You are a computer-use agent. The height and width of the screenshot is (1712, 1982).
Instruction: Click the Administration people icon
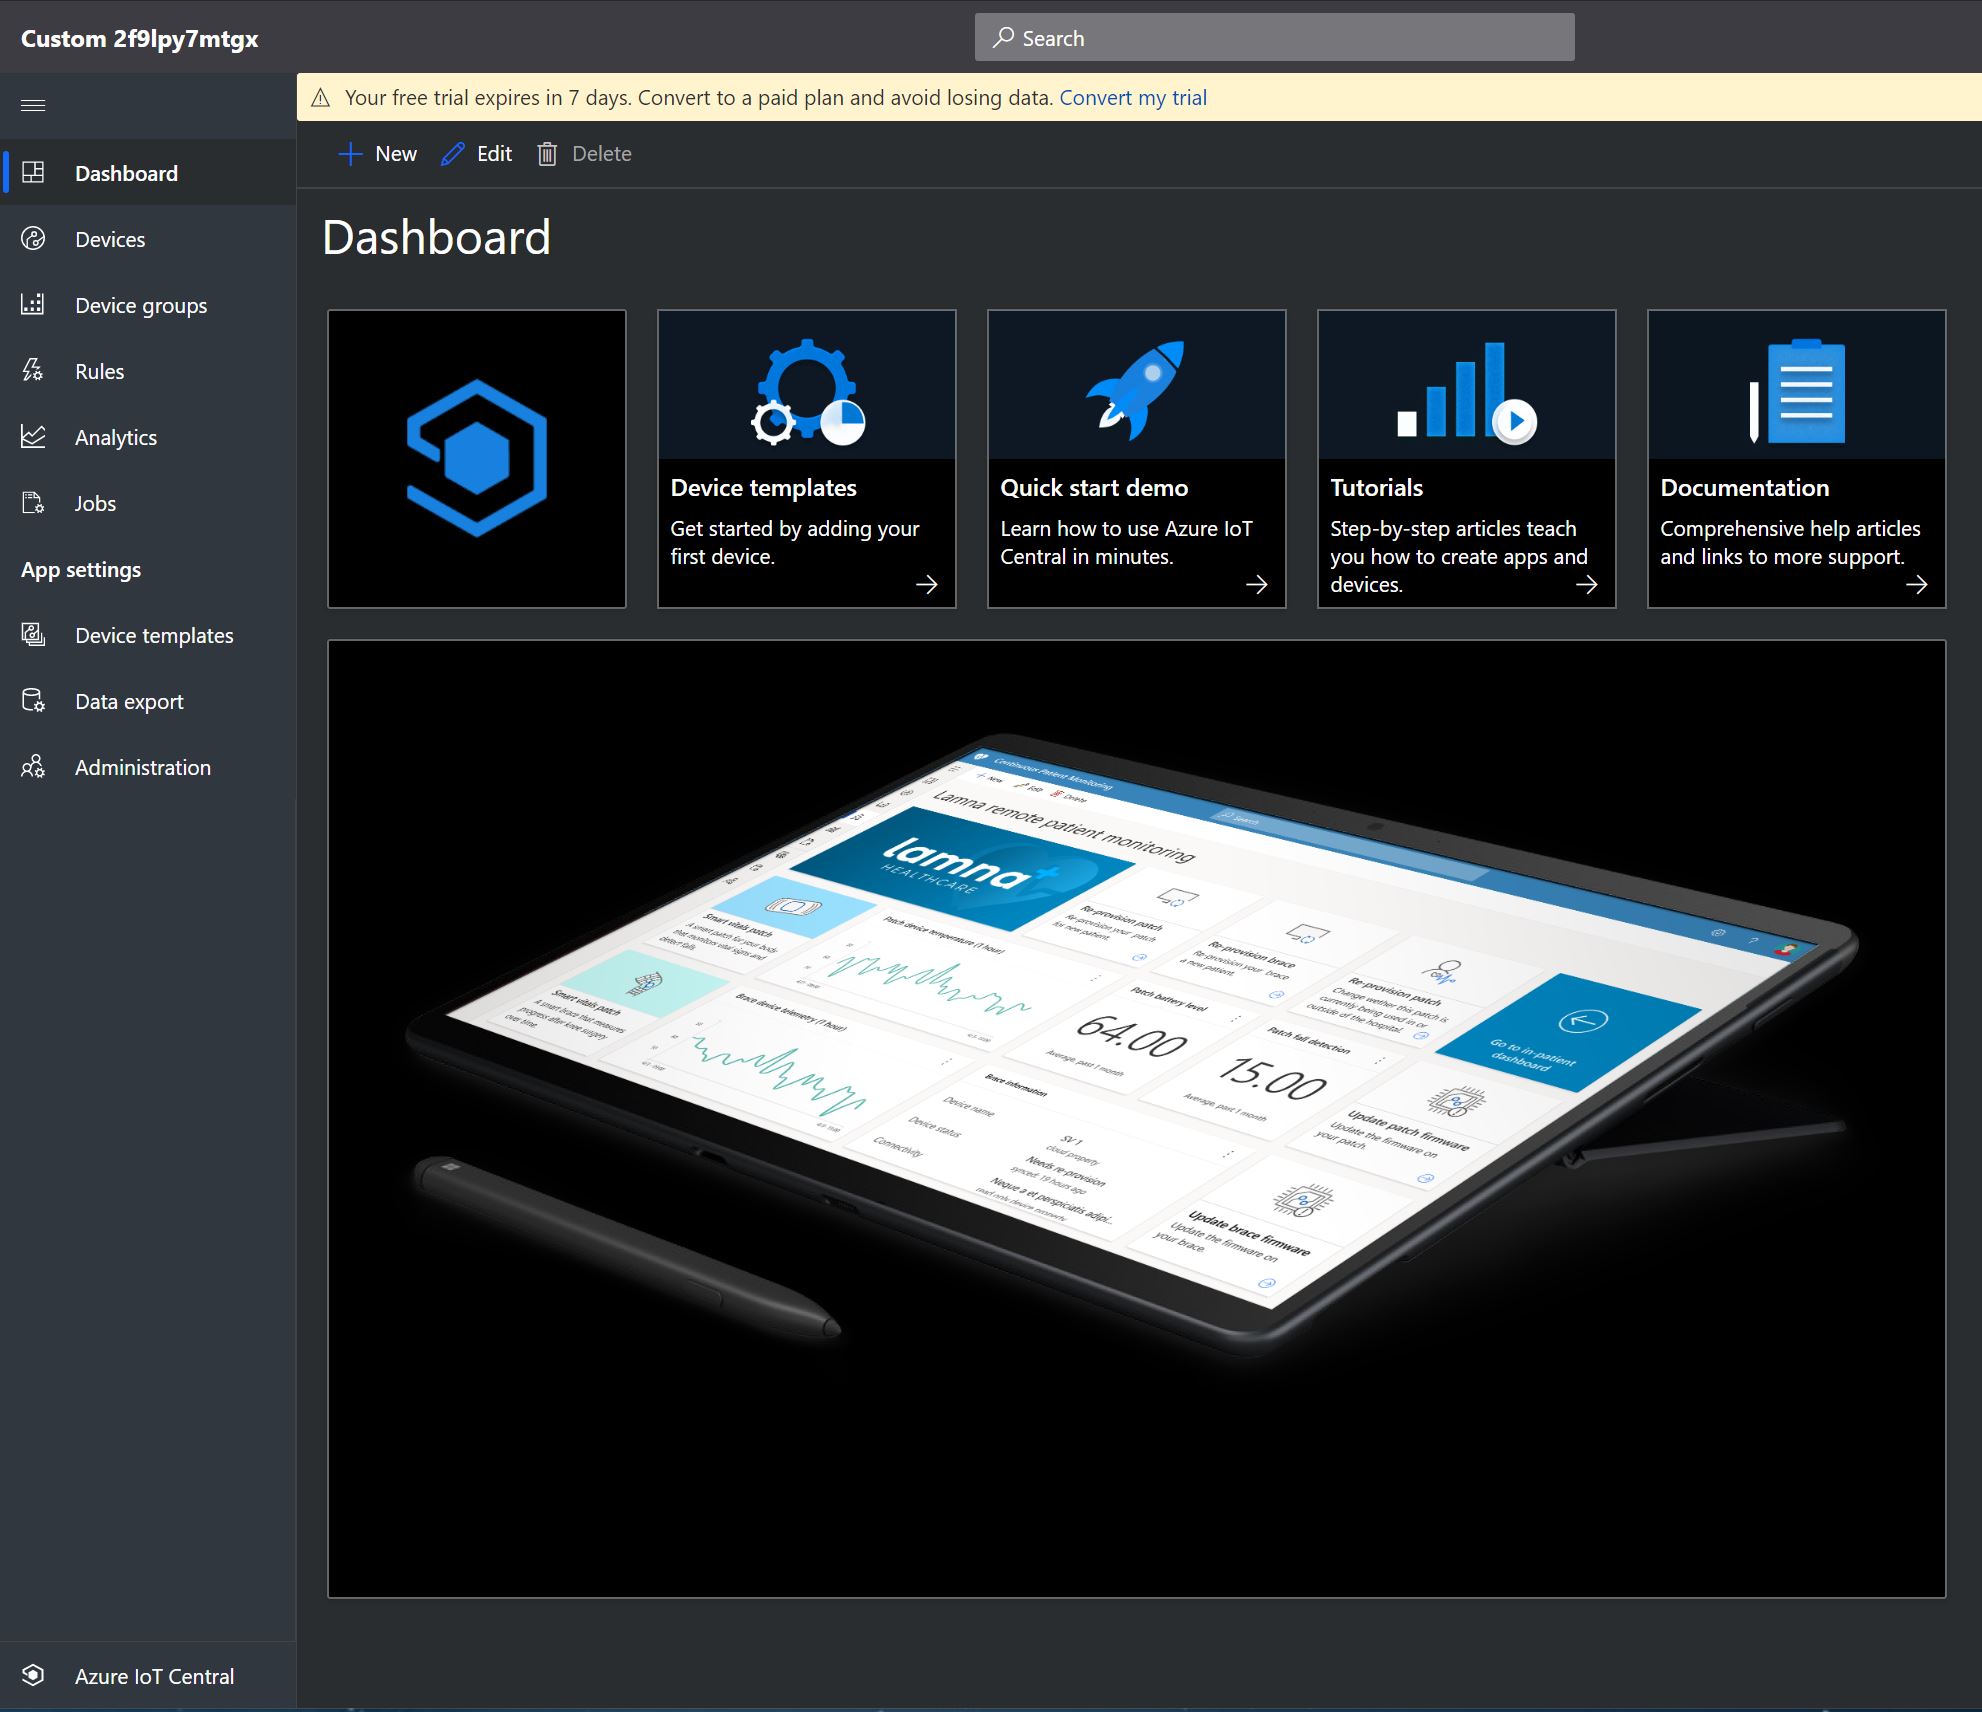coord(33,767)
